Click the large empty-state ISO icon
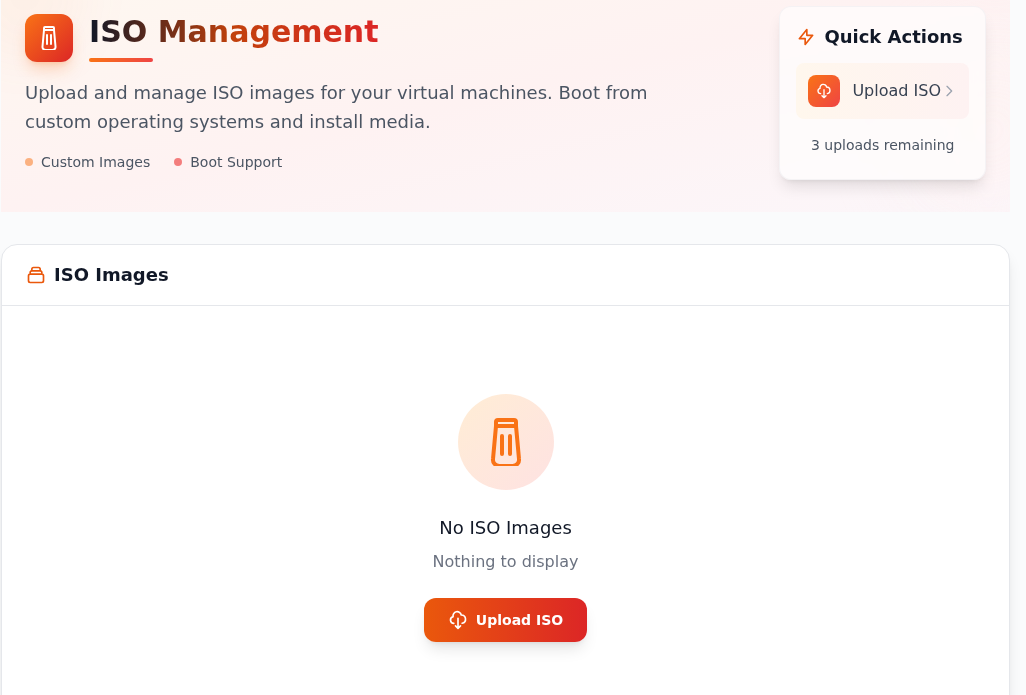 click(506, 442)
